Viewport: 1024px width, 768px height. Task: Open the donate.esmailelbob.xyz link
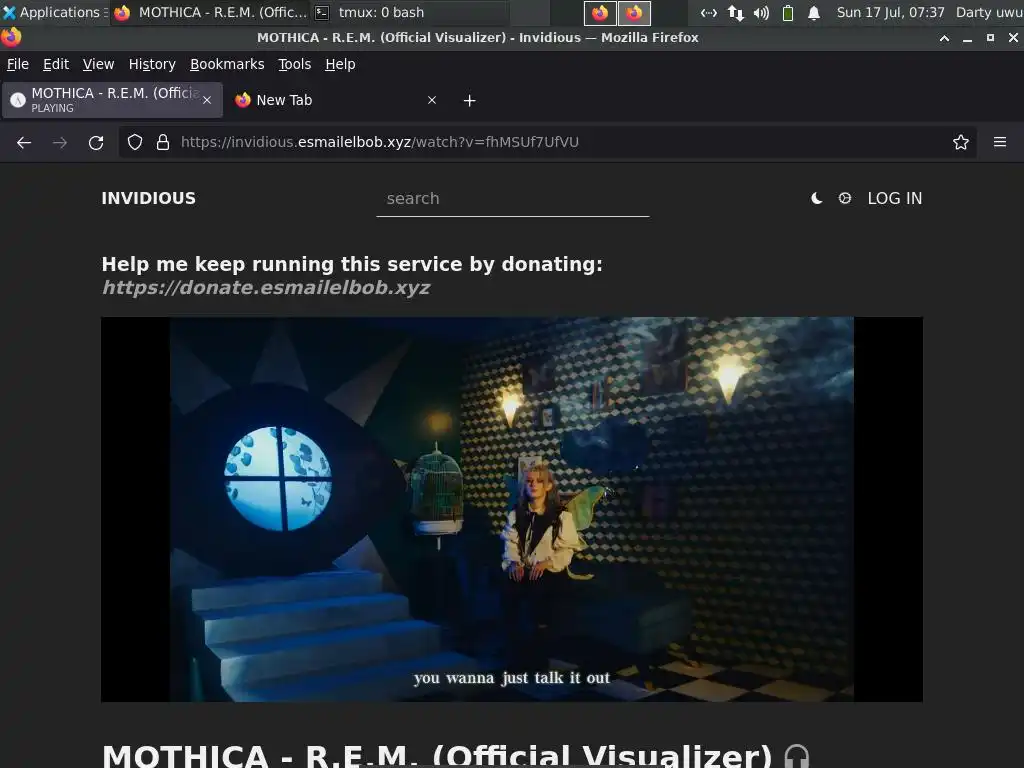click(x=266, y=288)
